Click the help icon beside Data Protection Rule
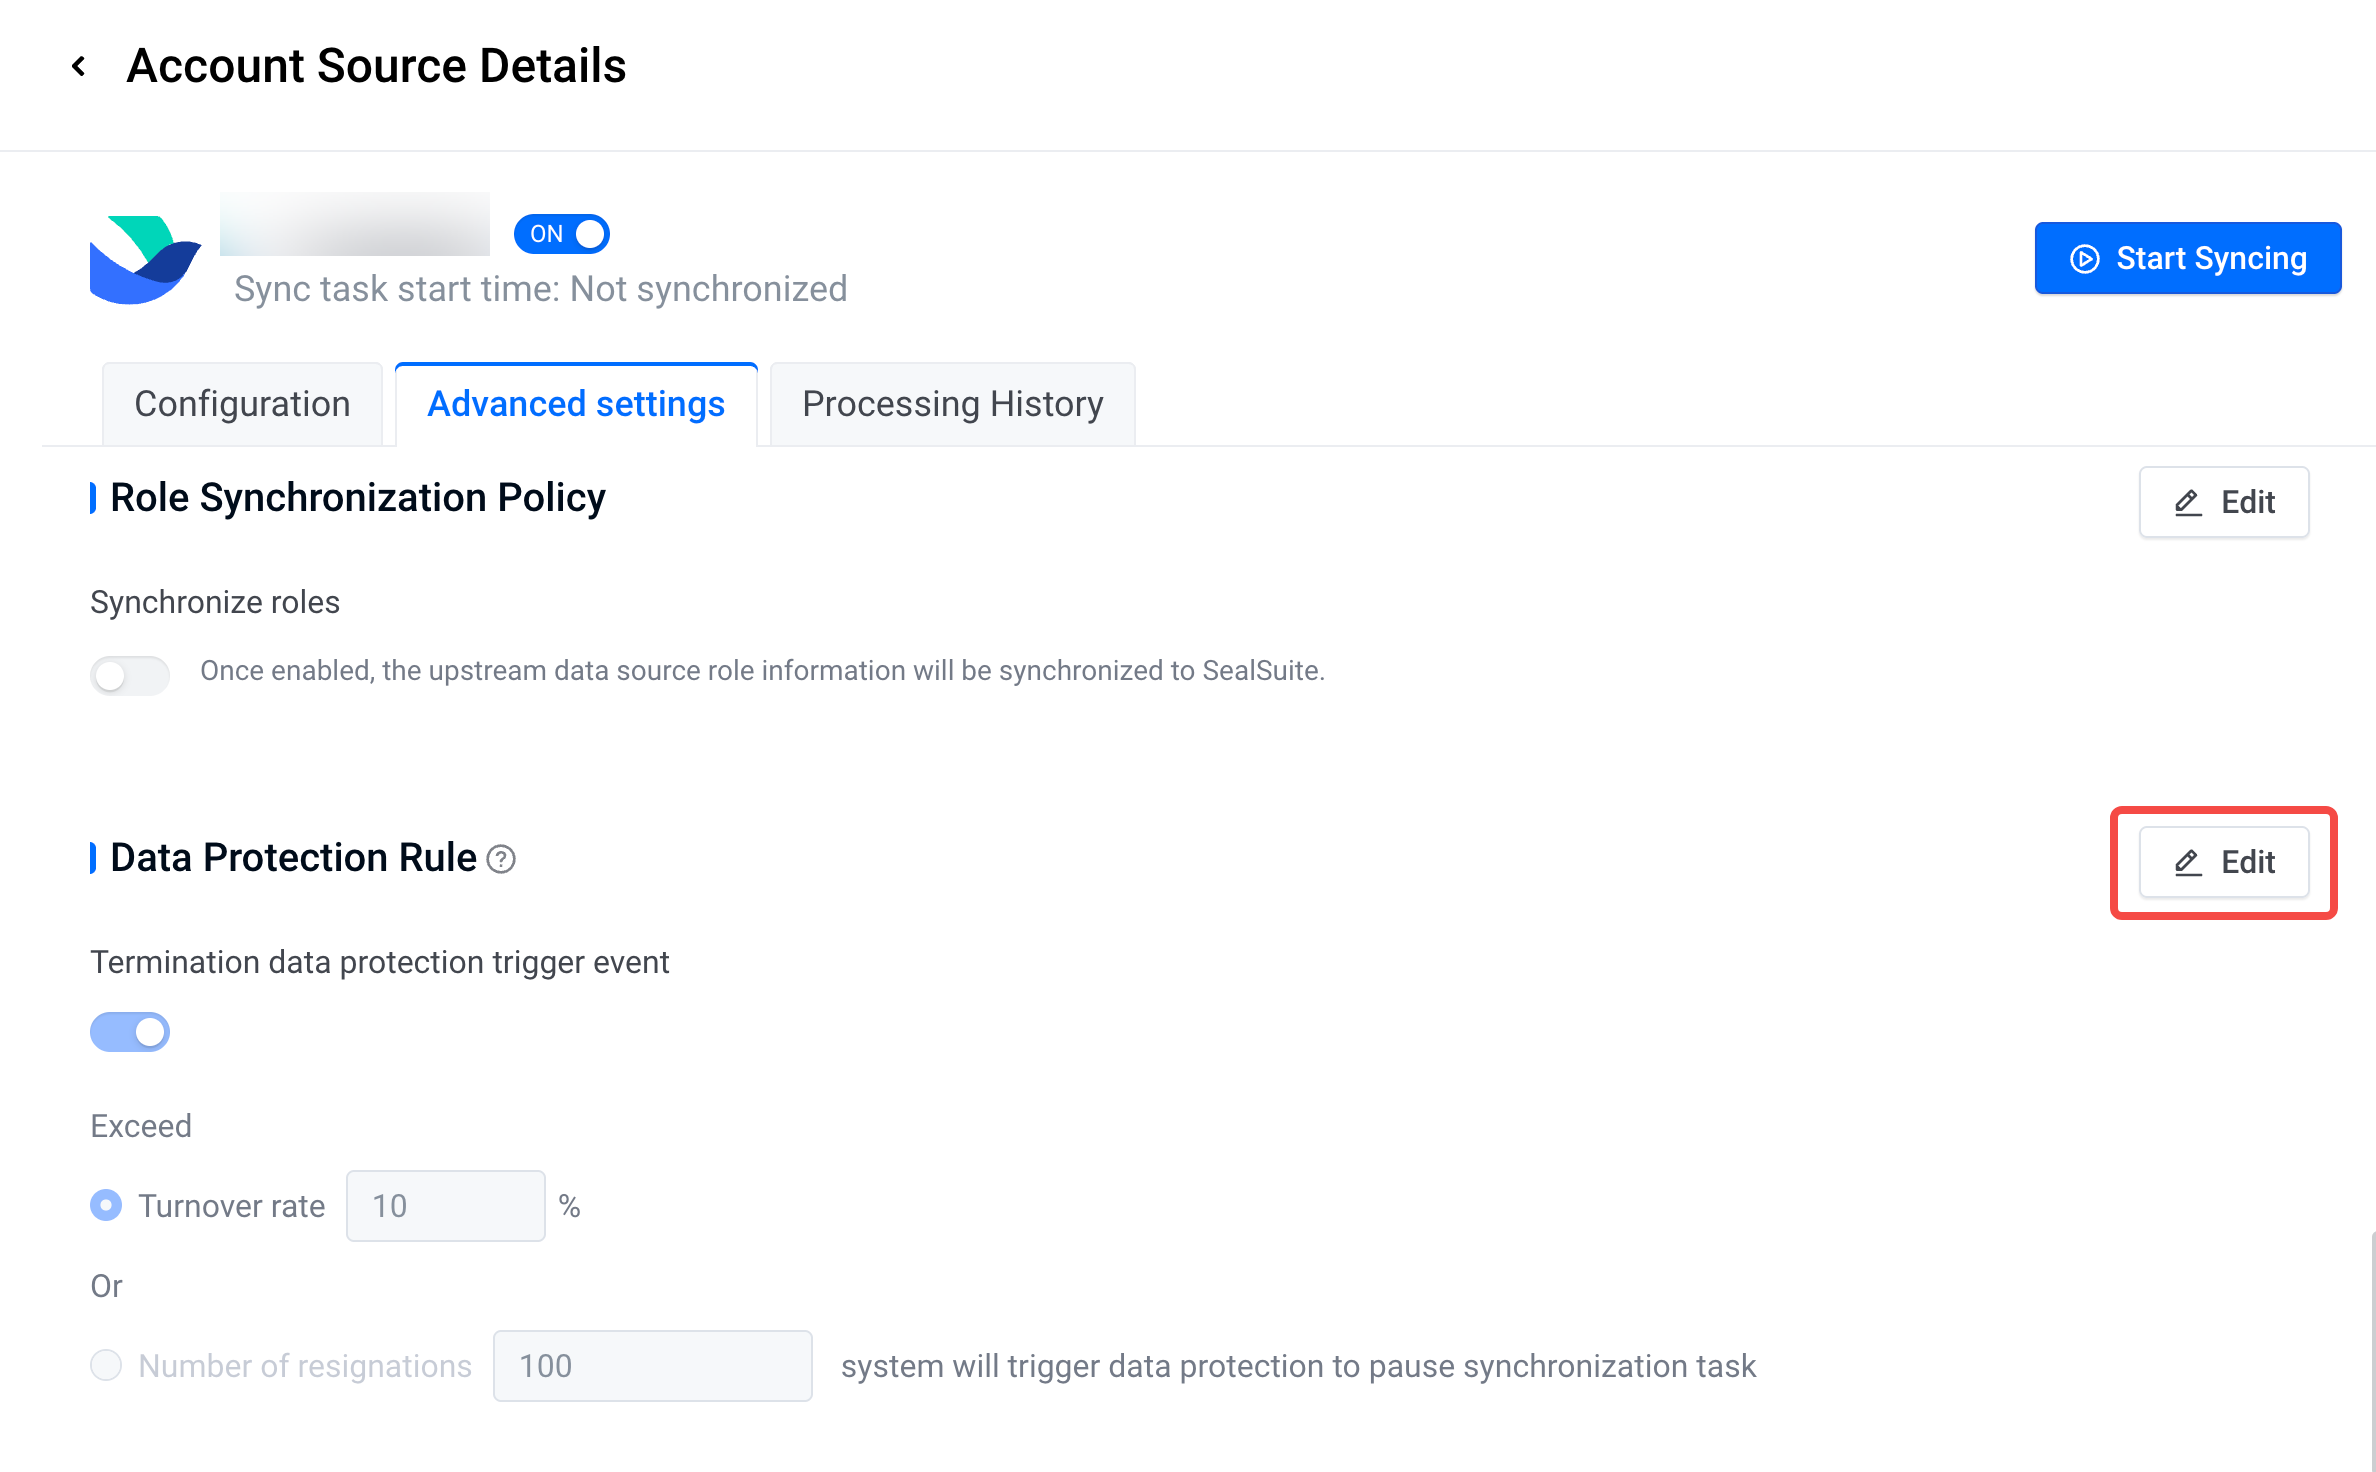 [x=501, y=859]
